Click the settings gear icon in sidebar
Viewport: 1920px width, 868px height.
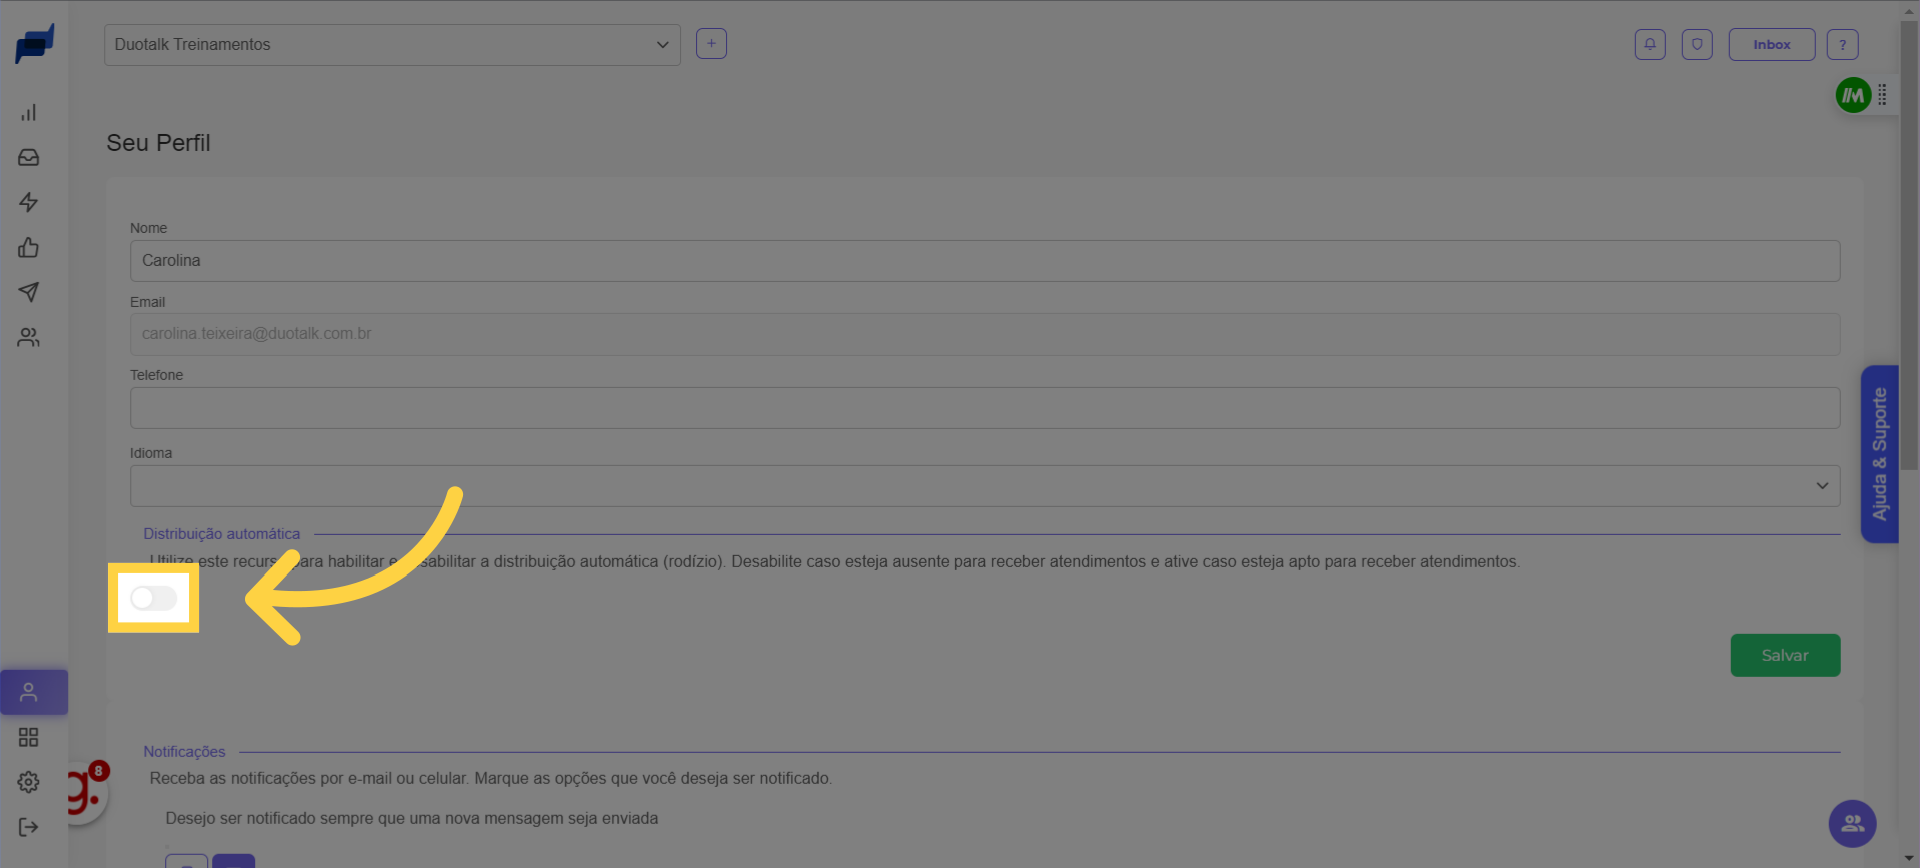coord(28,782)
